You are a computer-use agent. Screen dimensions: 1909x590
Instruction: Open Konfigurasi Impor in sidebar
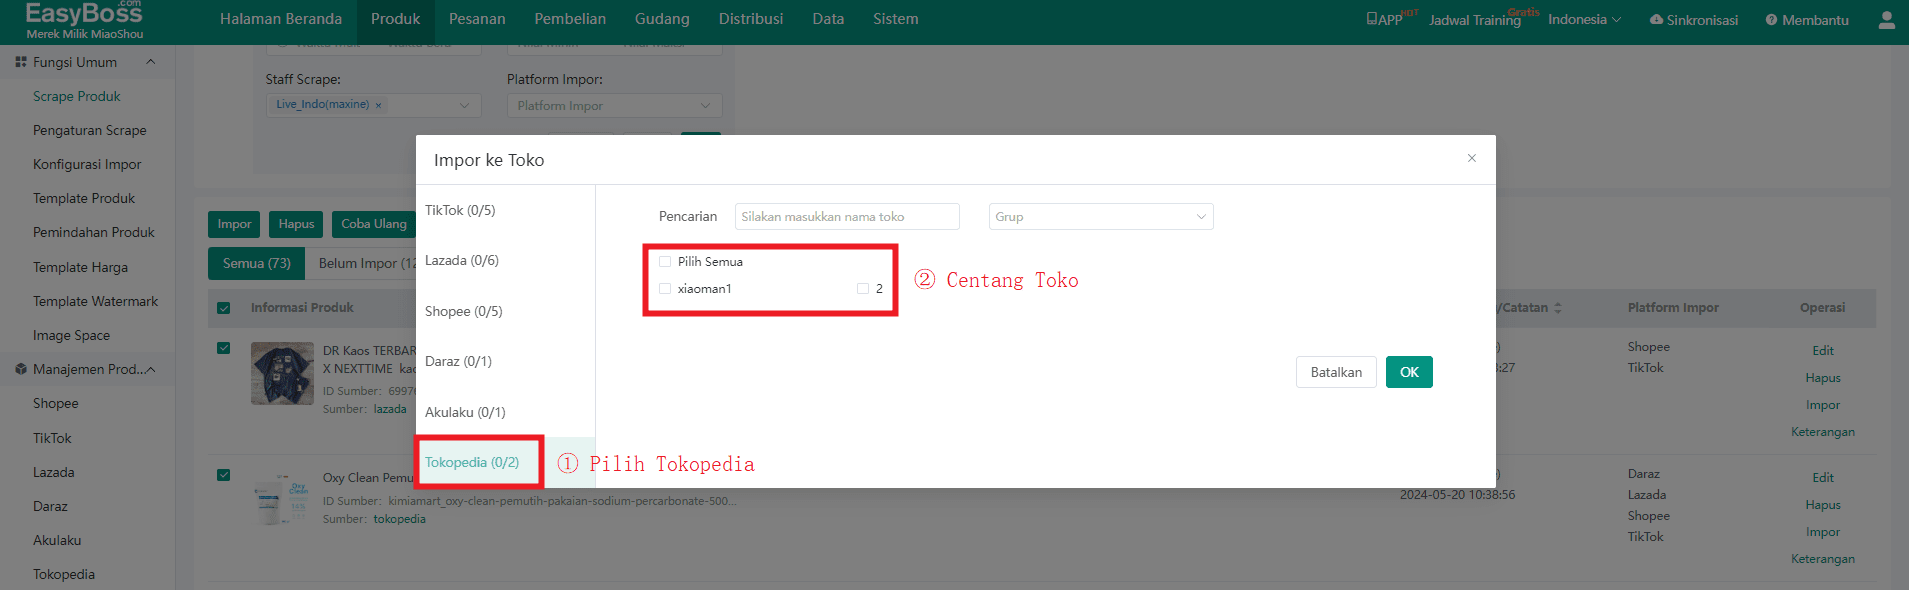coord(87,164)
